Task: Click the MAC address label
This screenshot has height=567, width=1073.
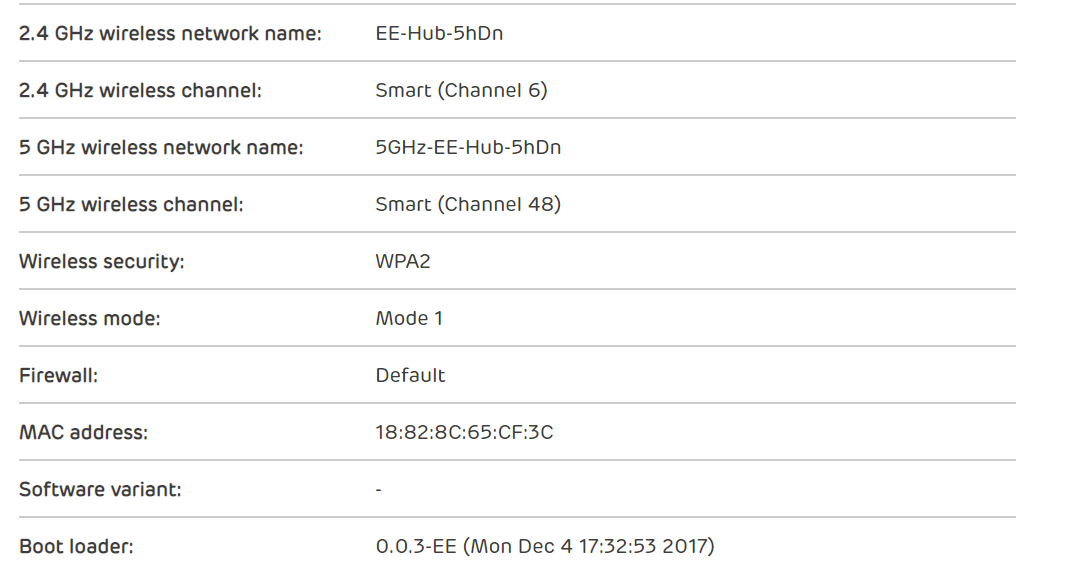Action: pos(83,432)
